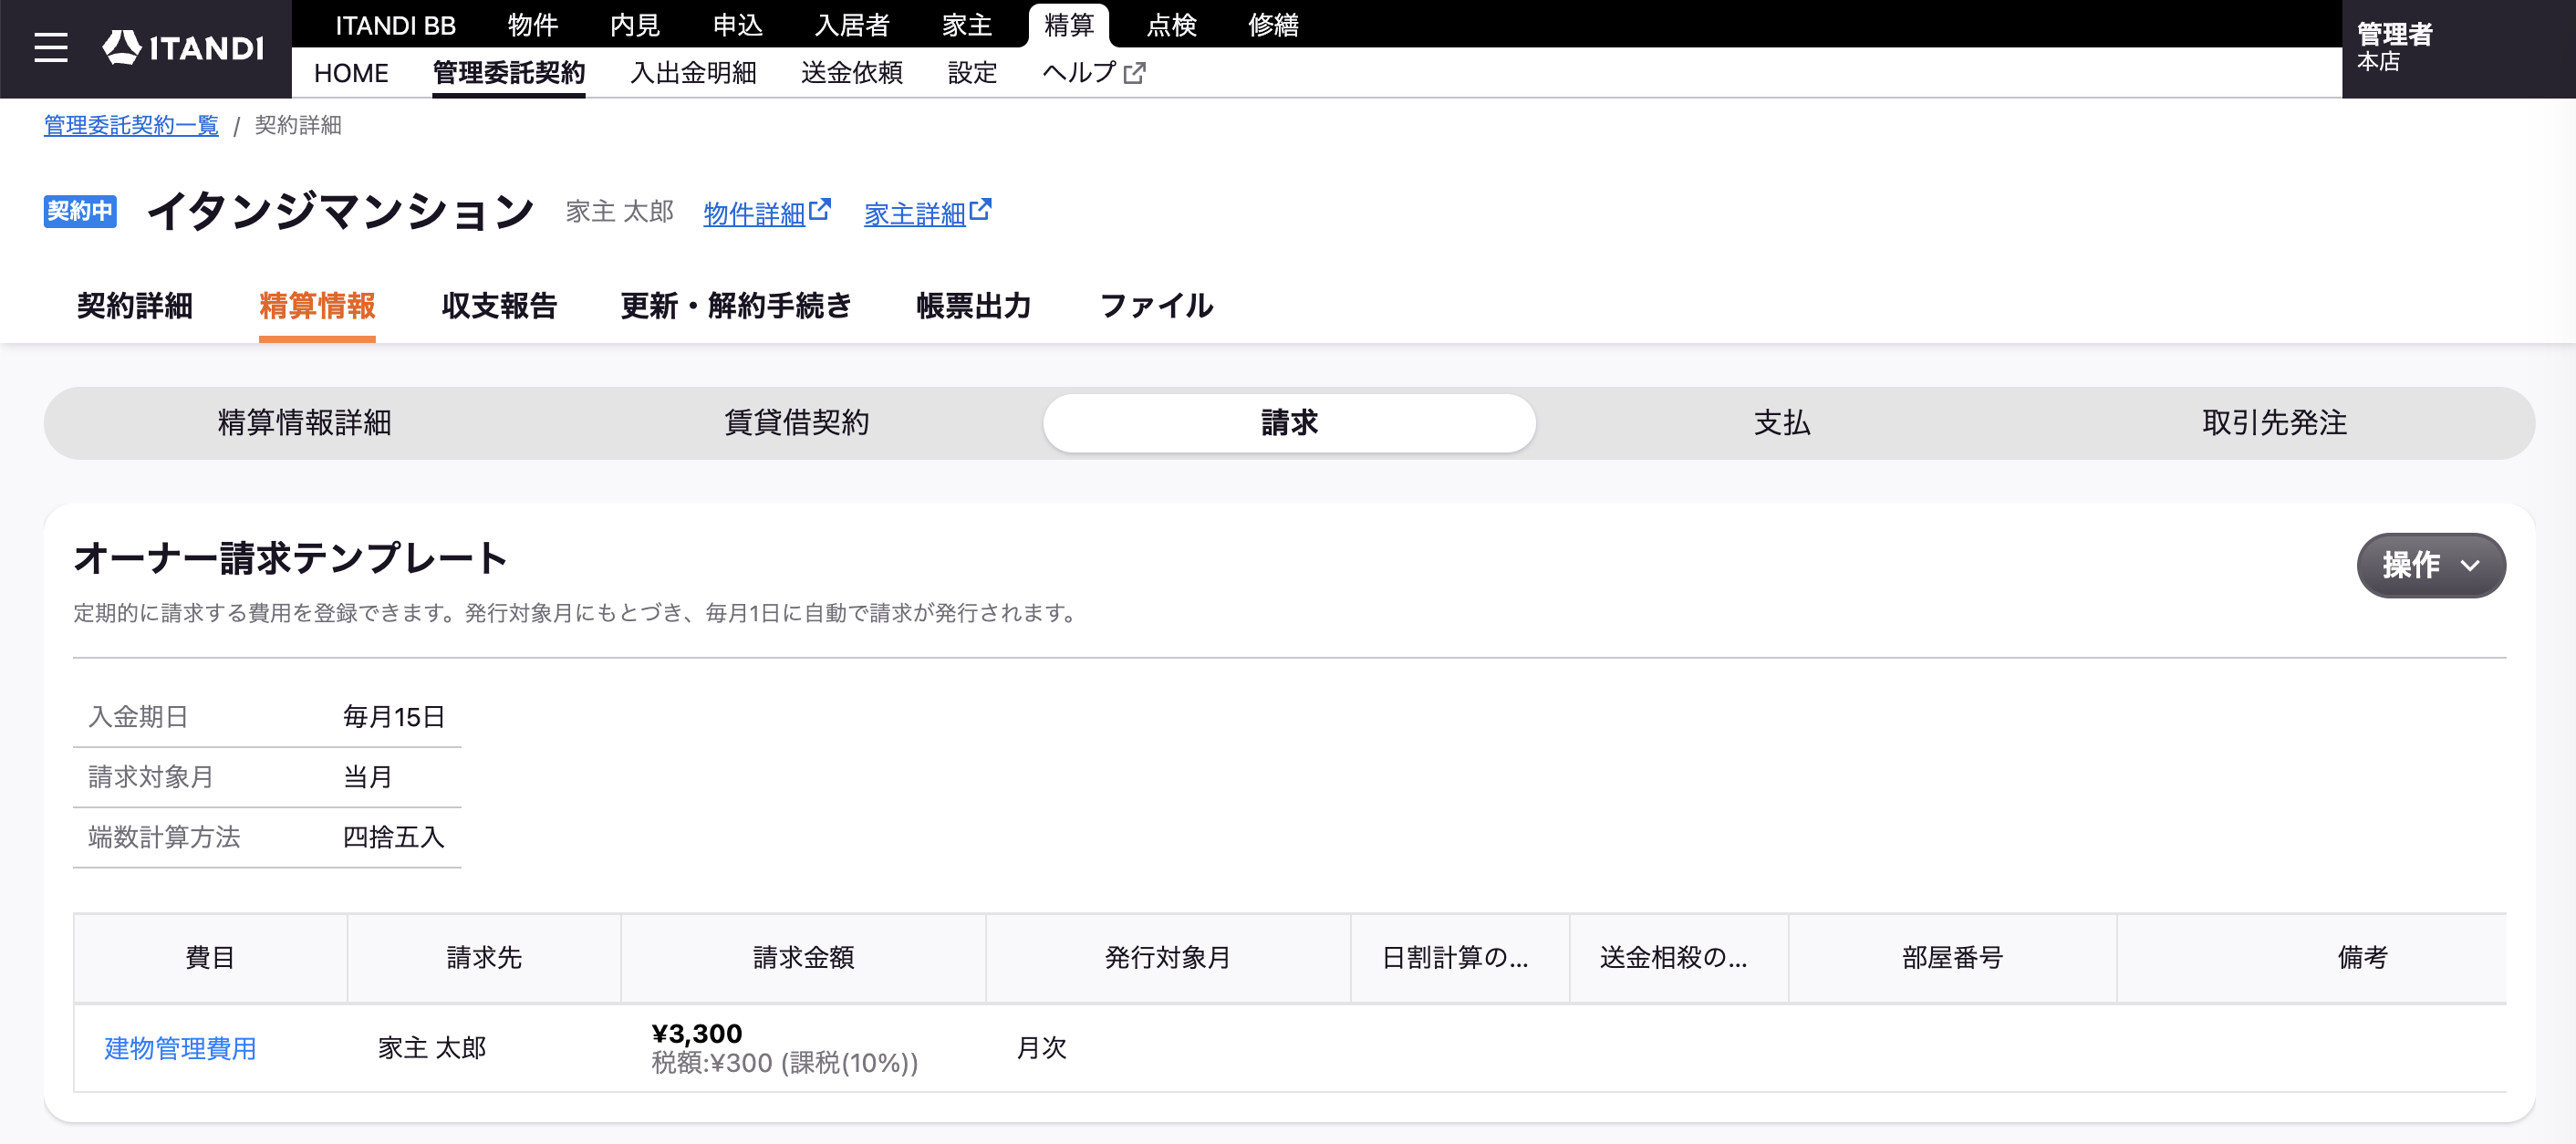This screenshot has width=2576, height=1144.
Task: Click the external link icon beside 家主詳細
Action: coord(980,210)
